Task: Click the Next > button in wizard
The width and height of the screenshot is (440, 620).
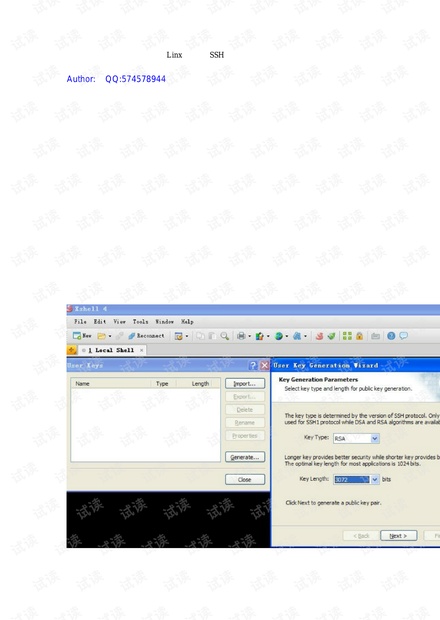Action: [x=398, y=536]
